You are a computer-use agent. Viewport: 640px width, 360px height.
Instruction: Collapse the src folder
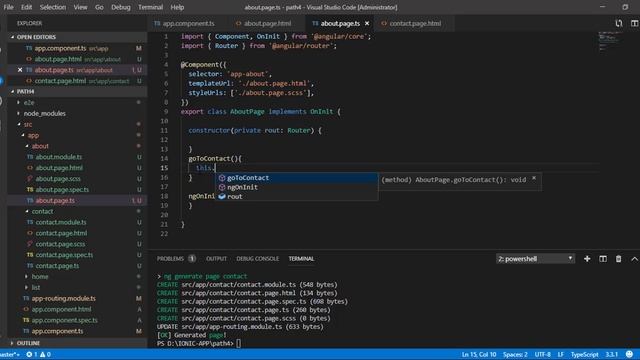pos(27,124)
